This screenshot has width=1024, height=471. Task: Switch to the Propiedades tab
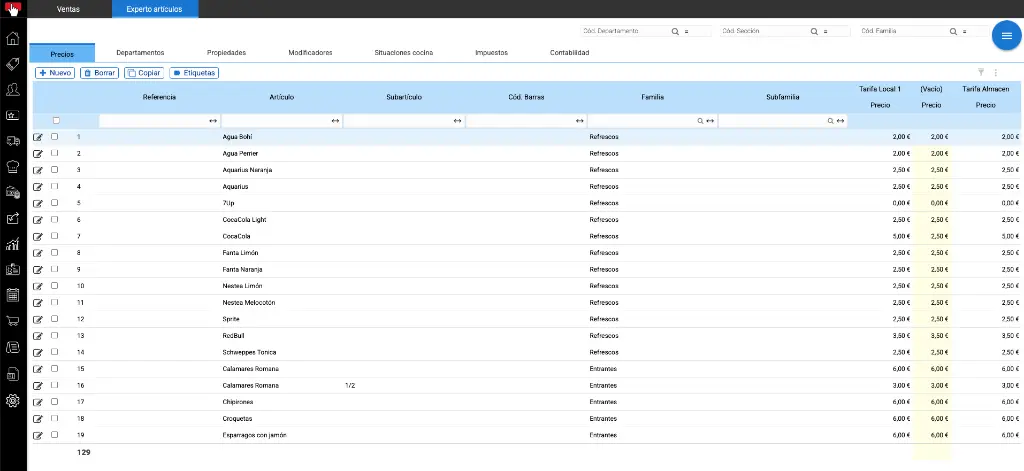pos(226,53)
